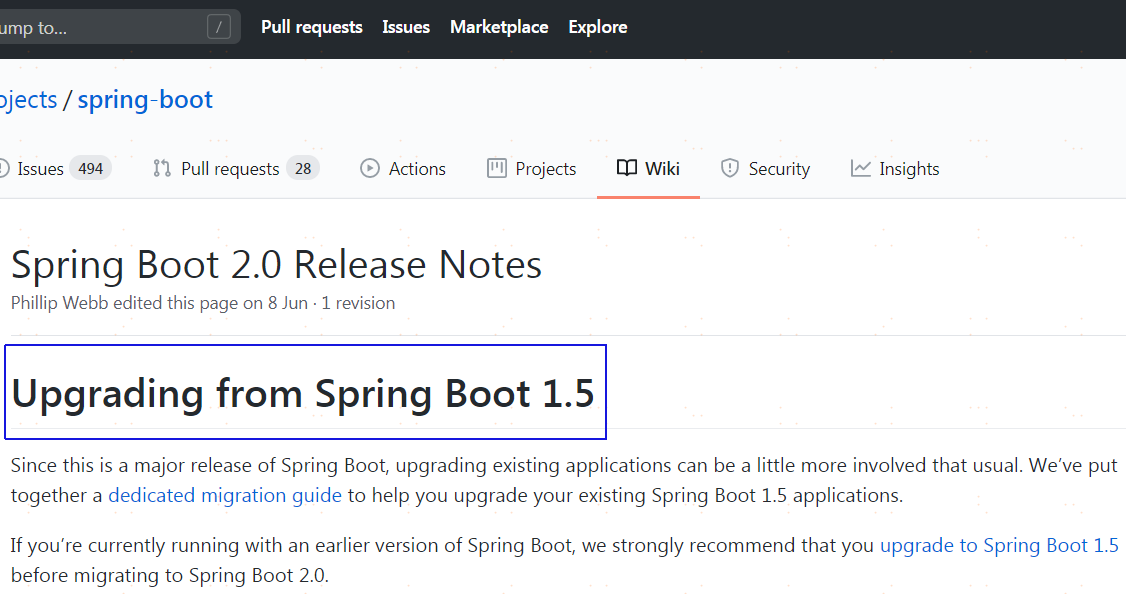Switch to the Security tab

pyautogui.click(x=765, y=169)
